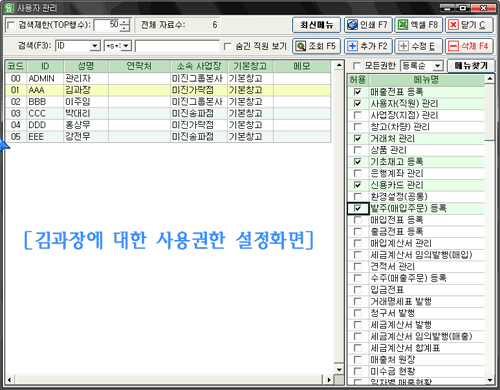Click the 메뉴찾기 button
Image resolution: width=500 pixels, height=390 pixels.
[471, 66]
